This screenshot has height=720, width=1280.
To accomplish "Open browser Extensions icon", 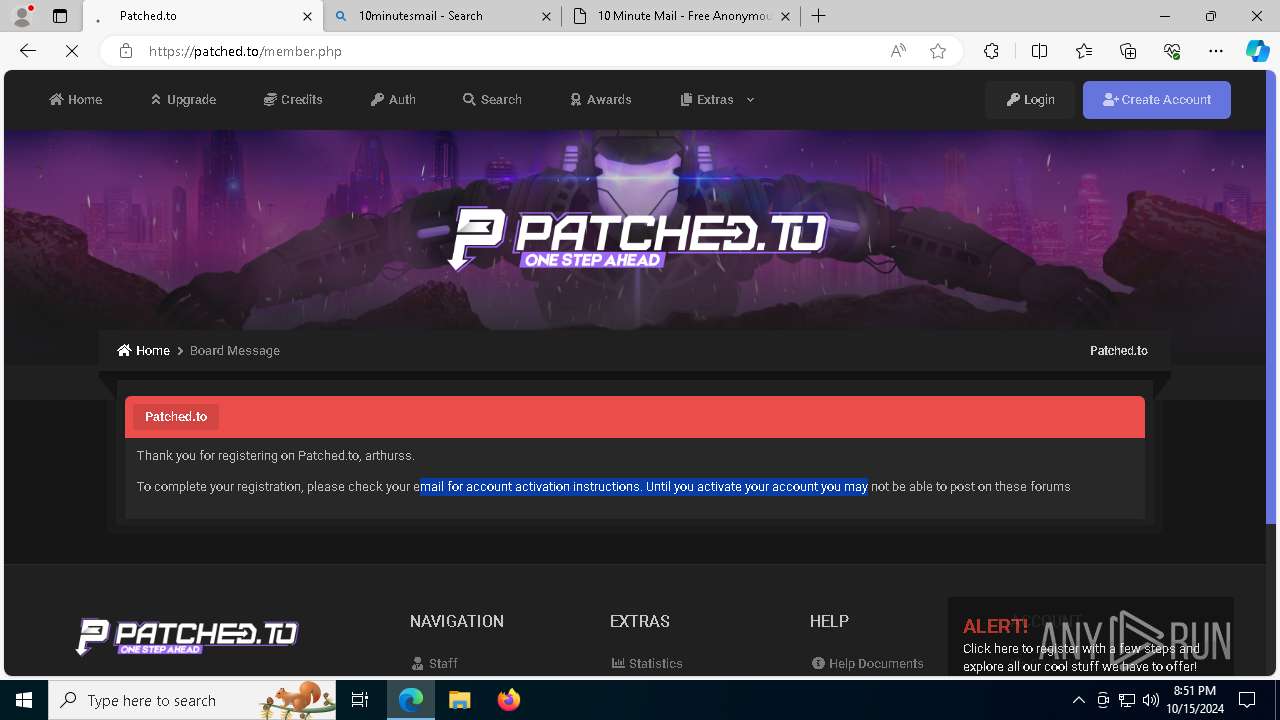I will 991,51.
